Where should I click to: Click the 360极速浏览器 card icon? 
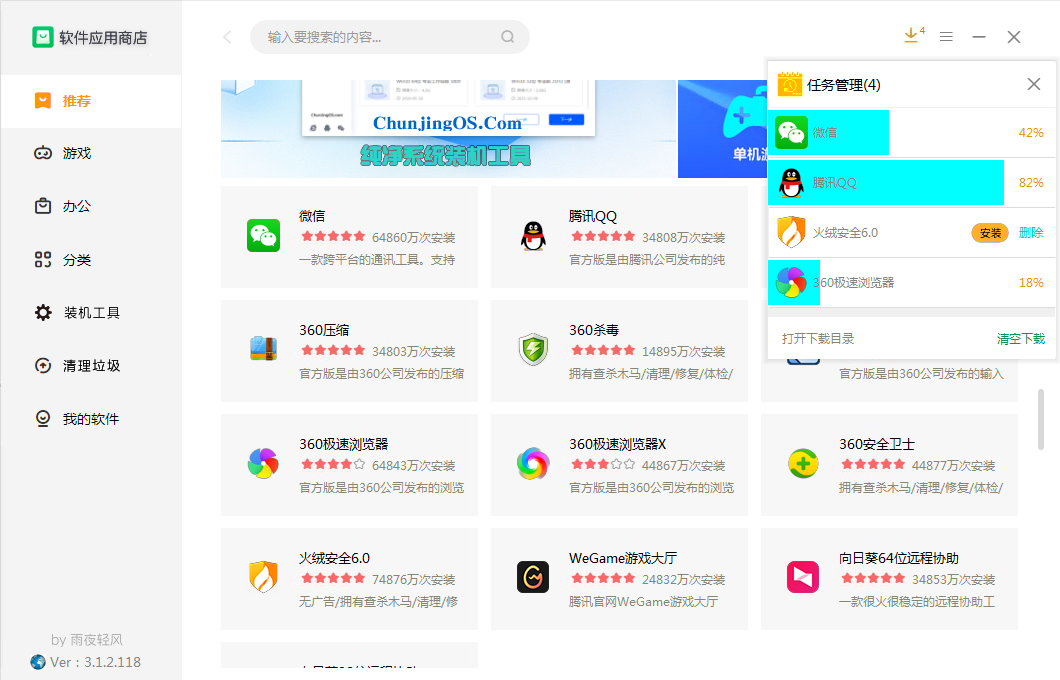[264, 464]
